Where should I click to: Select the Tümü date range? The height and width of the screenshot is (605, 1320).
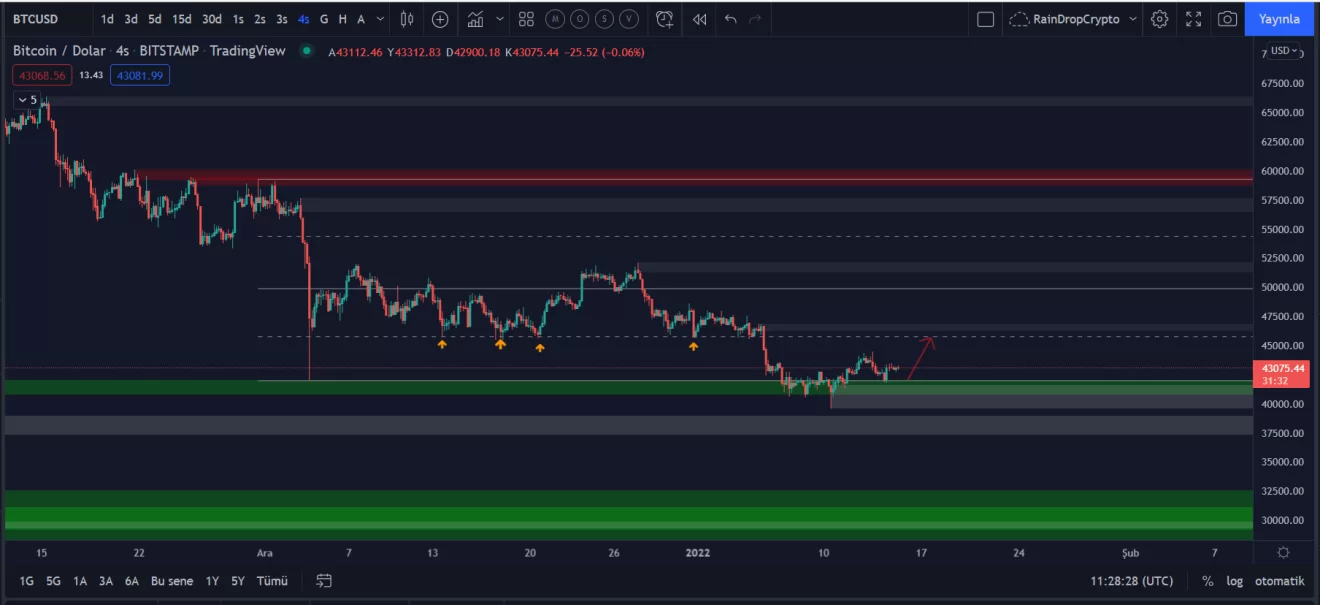[x=272, y=581]
